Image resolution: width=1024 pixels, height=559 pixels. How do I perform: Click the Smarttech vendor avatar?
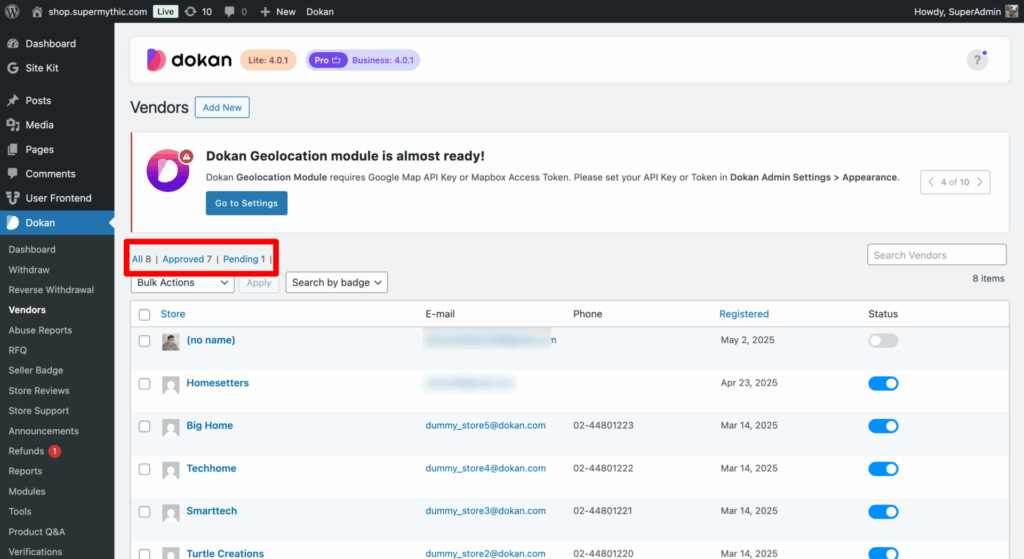(170, 513)
